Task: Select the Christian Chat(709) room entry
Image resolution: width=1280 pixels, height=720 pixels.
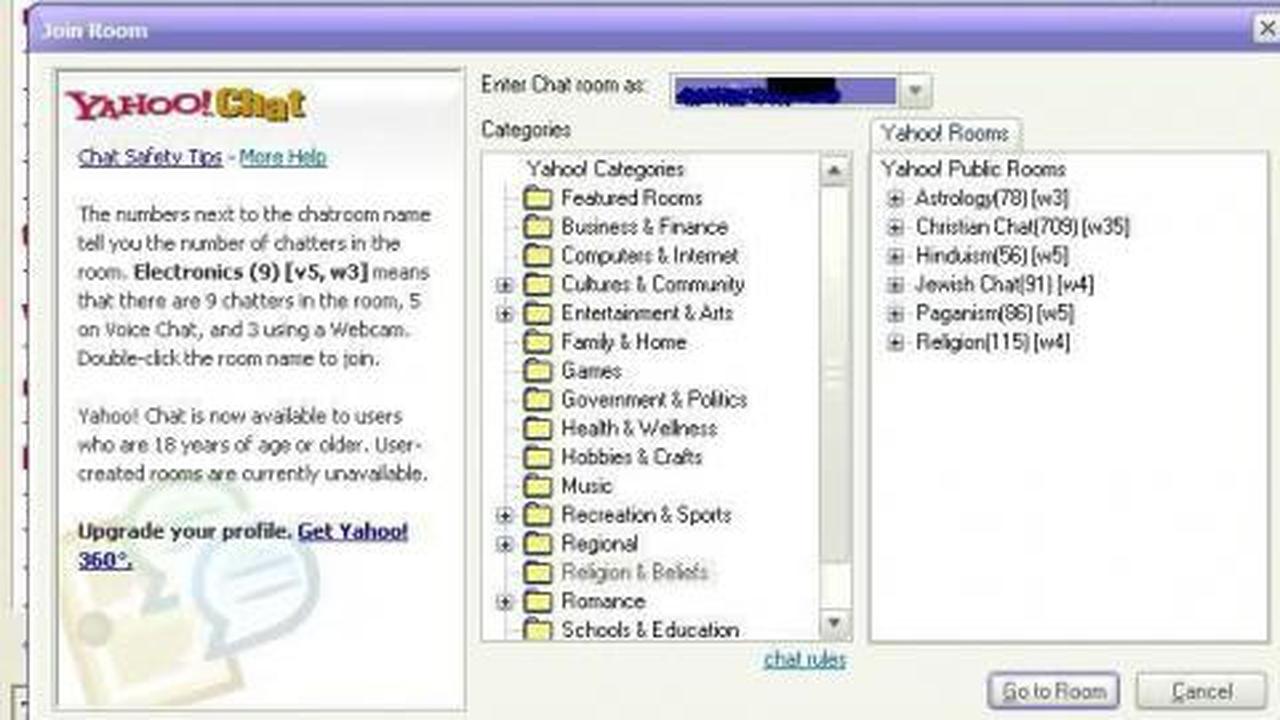Action: (x=1023, y=228)
